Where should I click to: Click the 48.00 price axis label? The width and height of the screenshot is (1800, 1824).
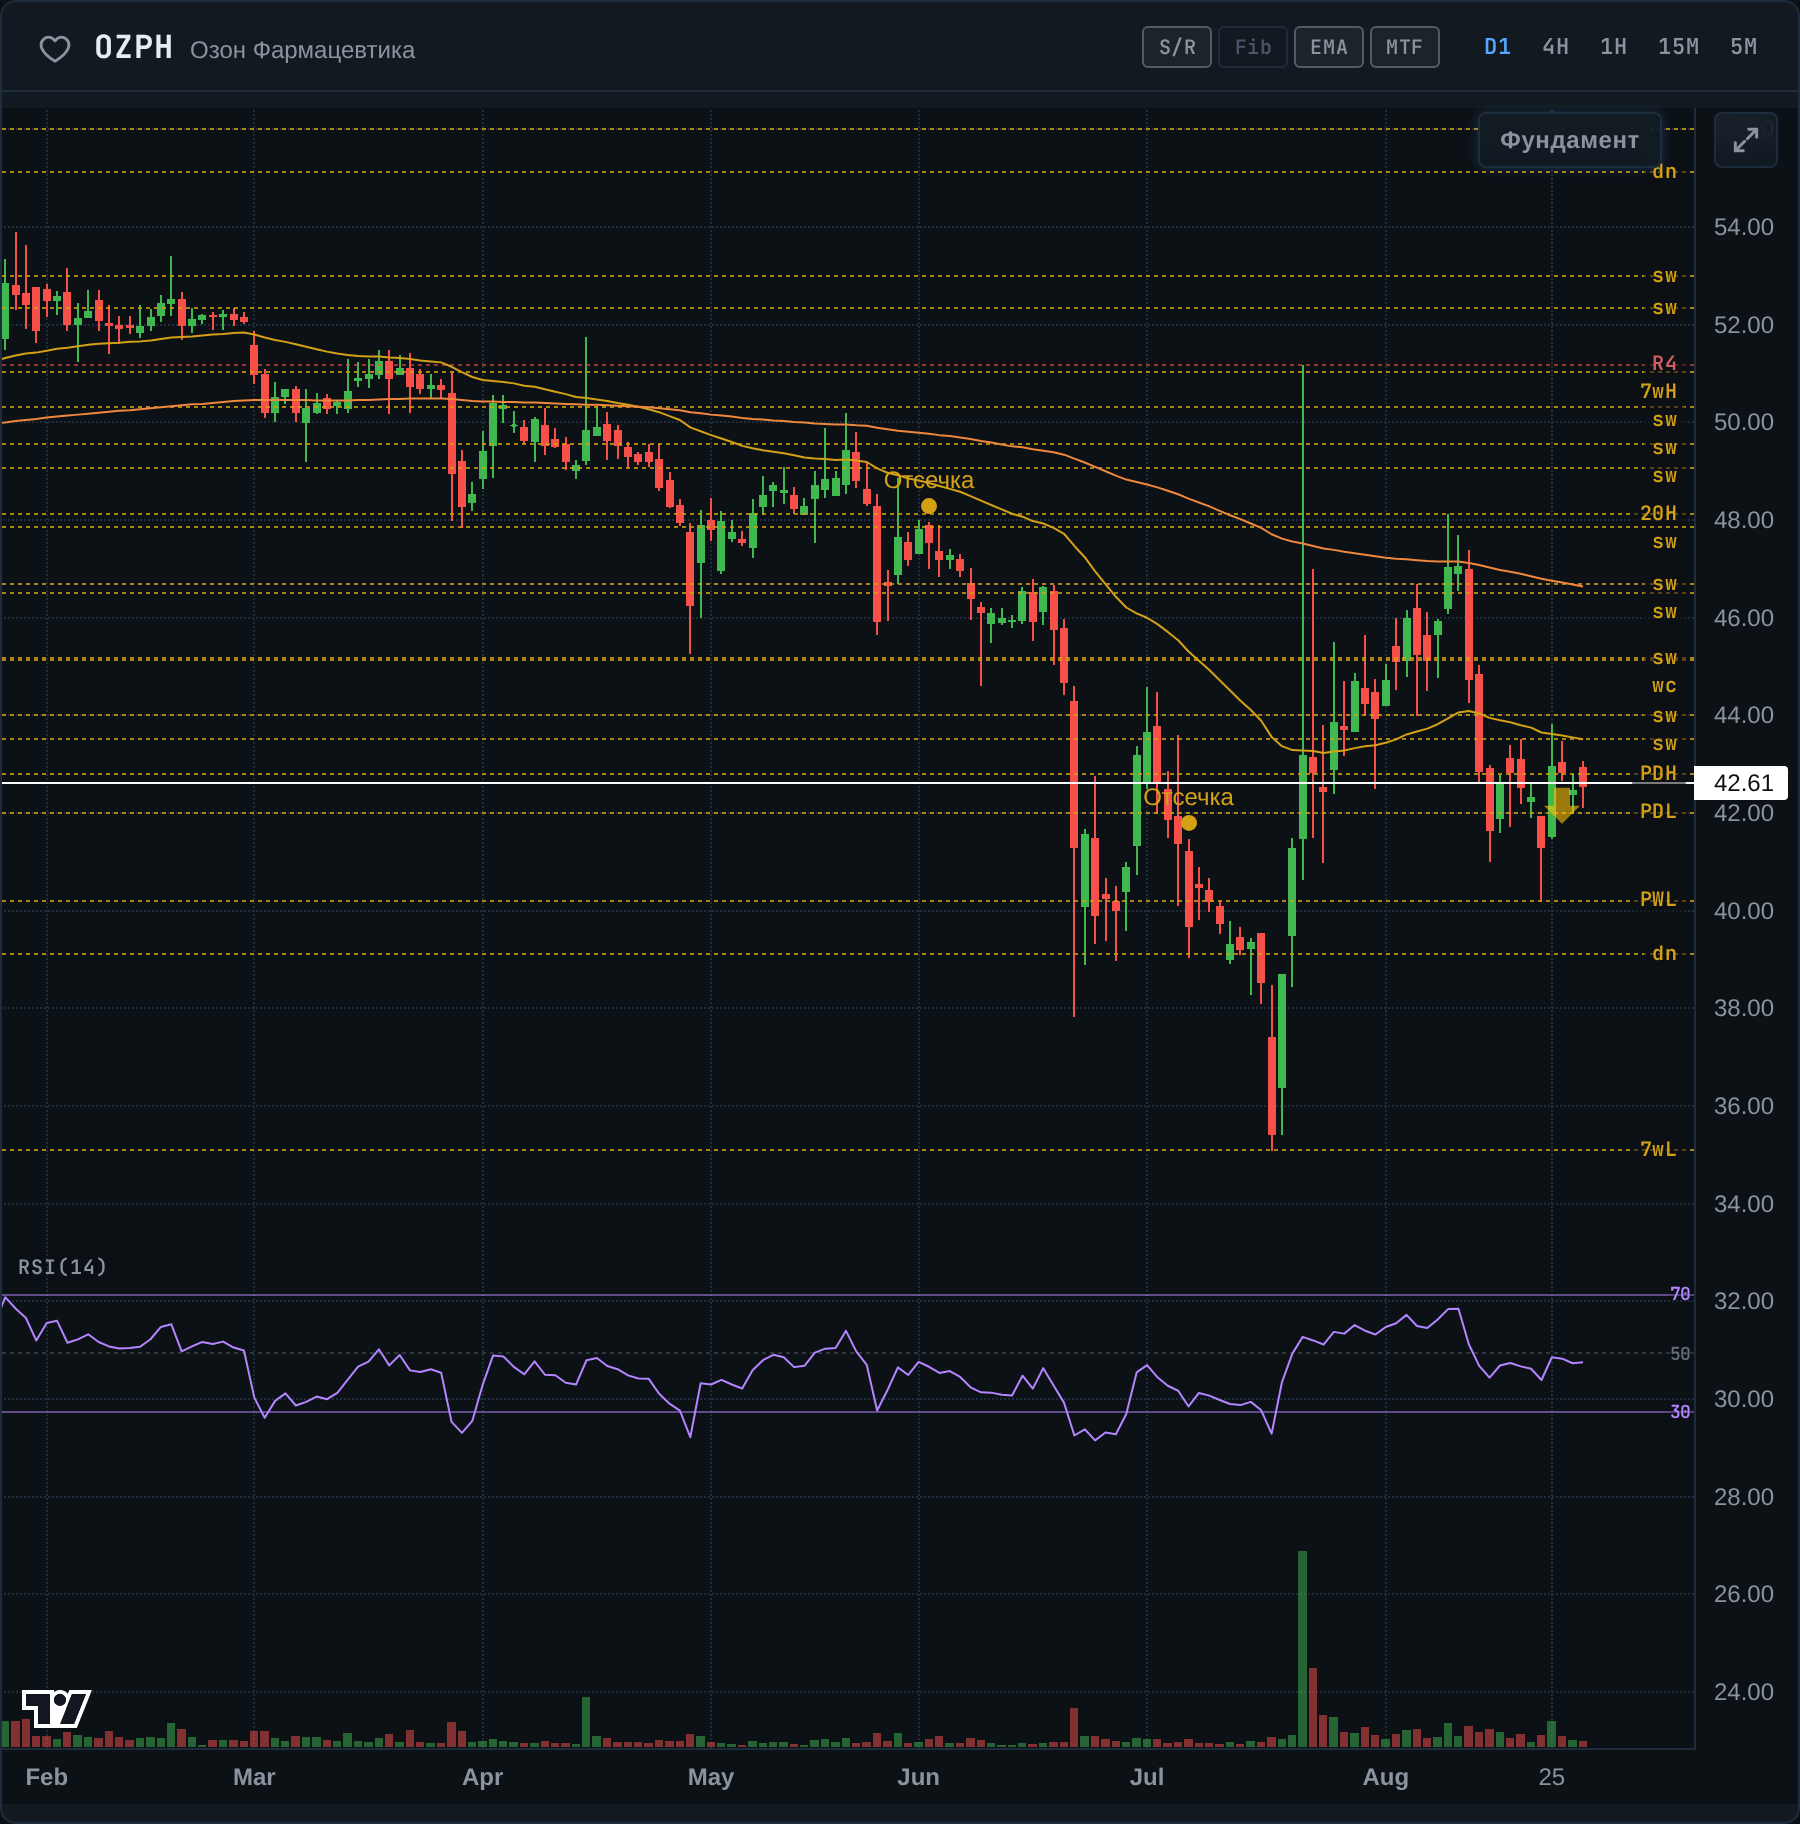(1743, 520)
